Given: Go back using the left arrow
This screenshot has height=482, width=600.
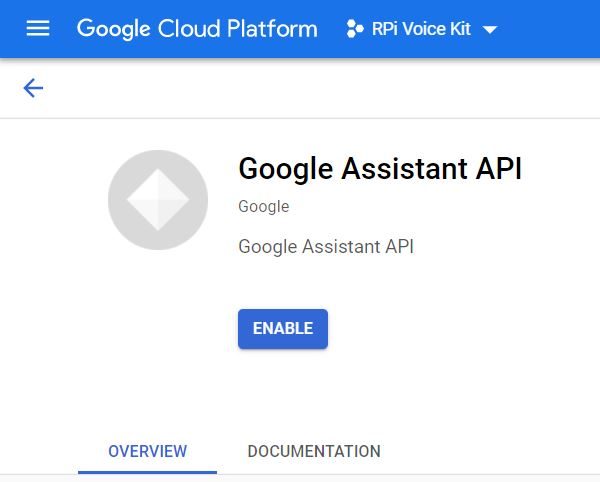Looking at the screenshot, I should 33,88.
